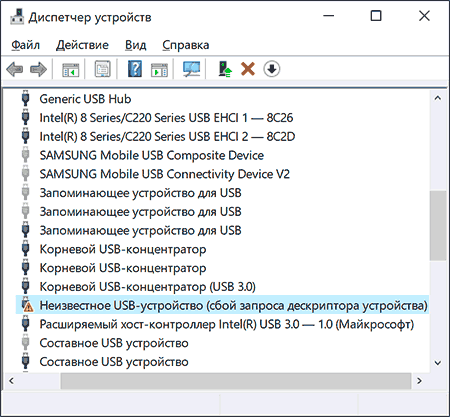Open the Вид menu

coord(135,45)
